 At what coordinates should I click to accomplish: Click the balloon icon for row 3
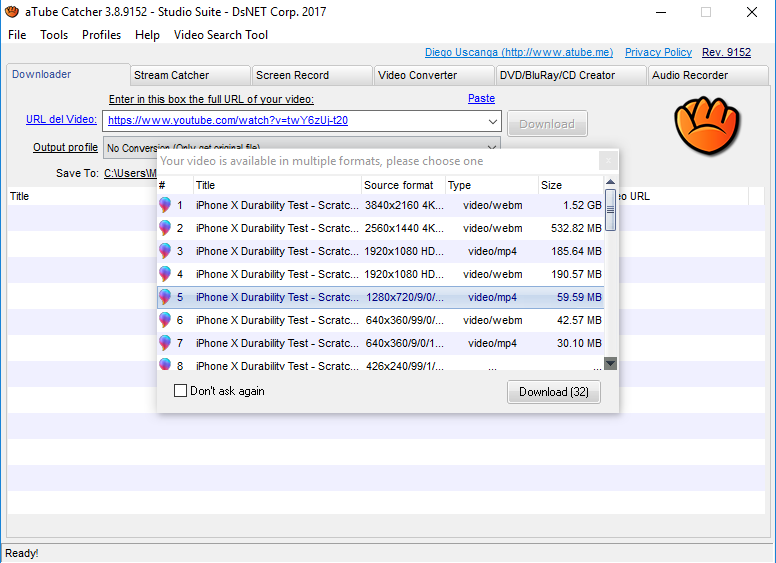165,251
